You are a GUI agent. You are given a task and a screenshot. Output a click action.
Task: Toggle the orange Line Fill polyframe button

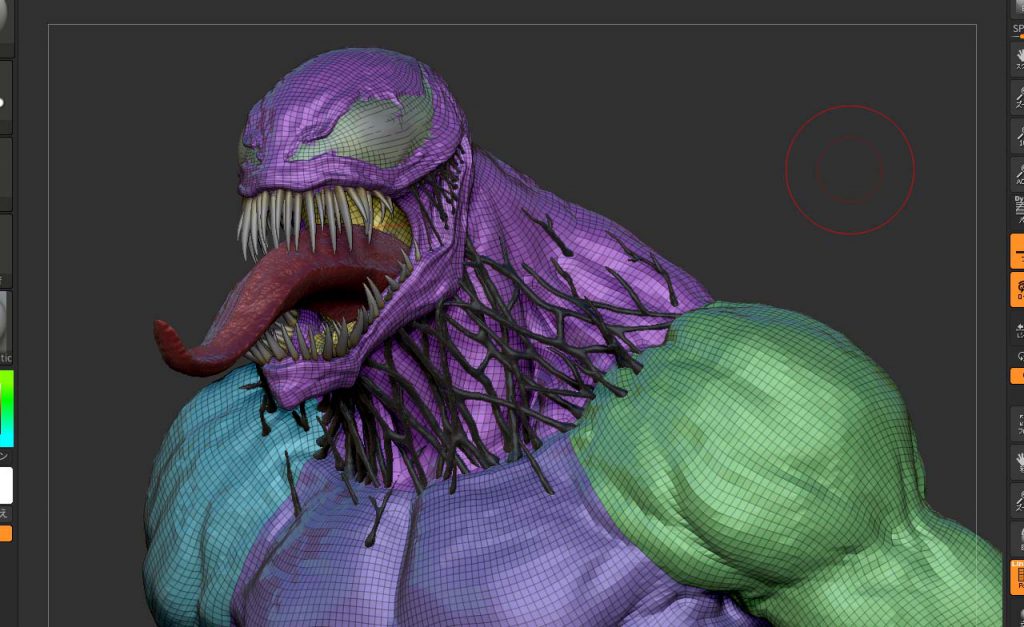pos(1017,576)
